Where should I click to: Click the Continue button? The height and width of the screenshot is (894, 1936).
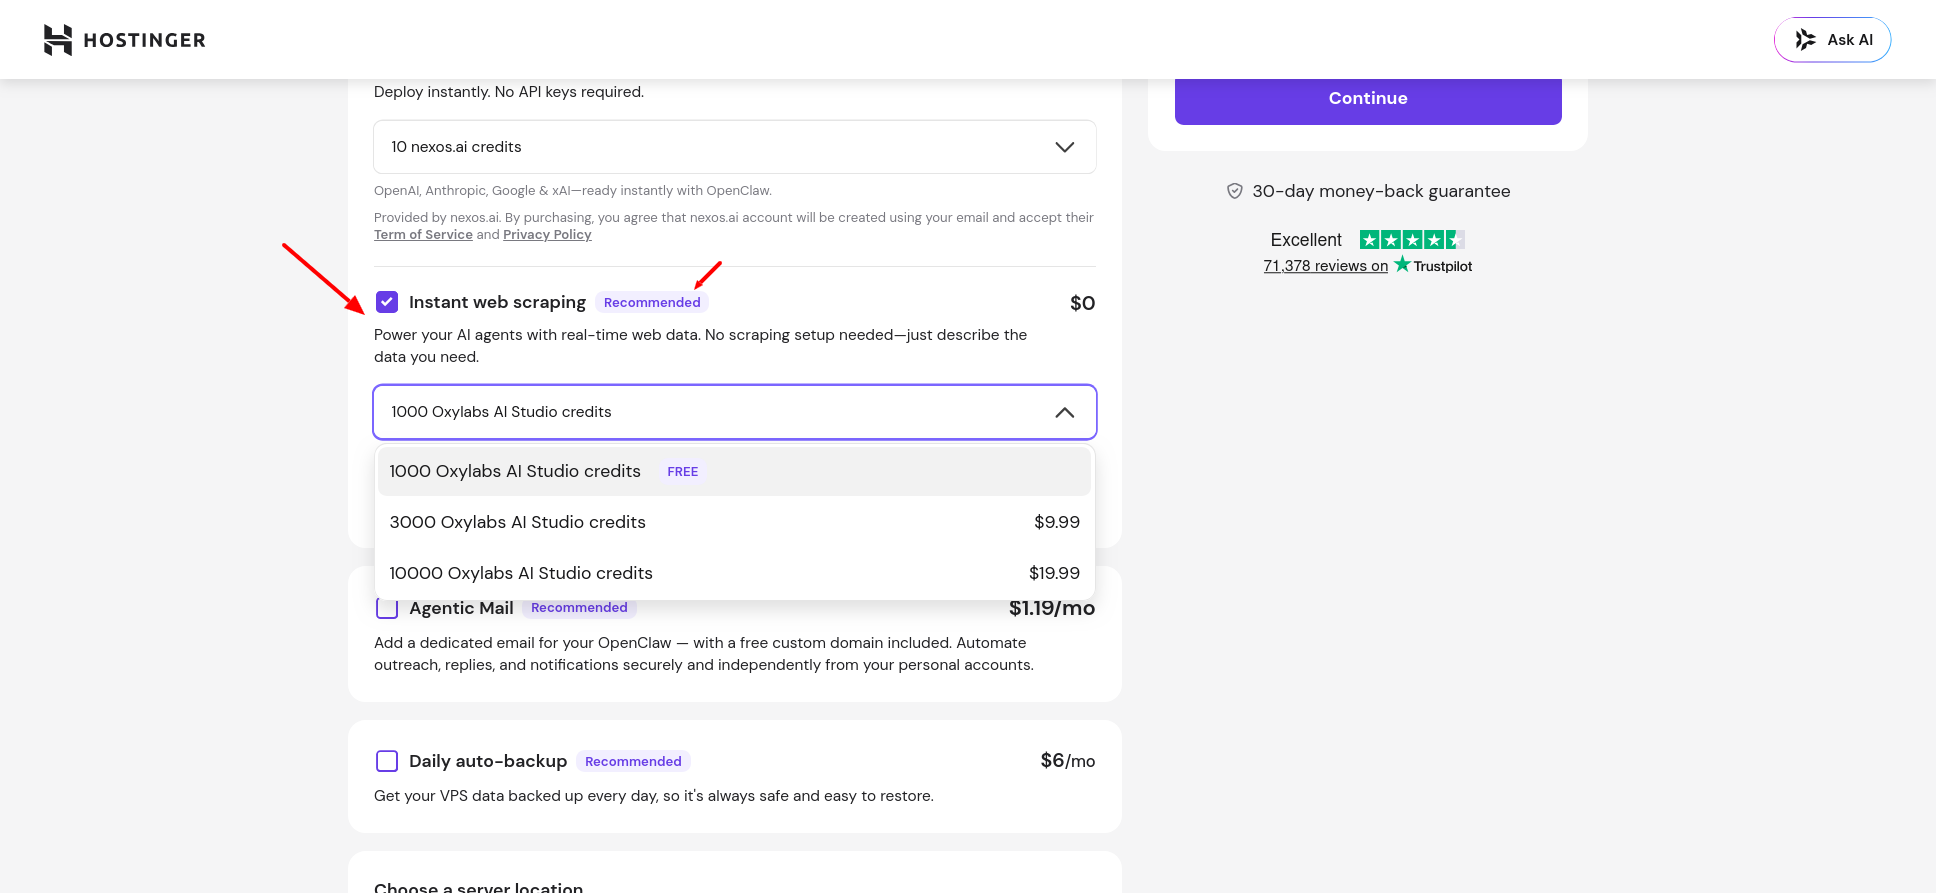1368,99
